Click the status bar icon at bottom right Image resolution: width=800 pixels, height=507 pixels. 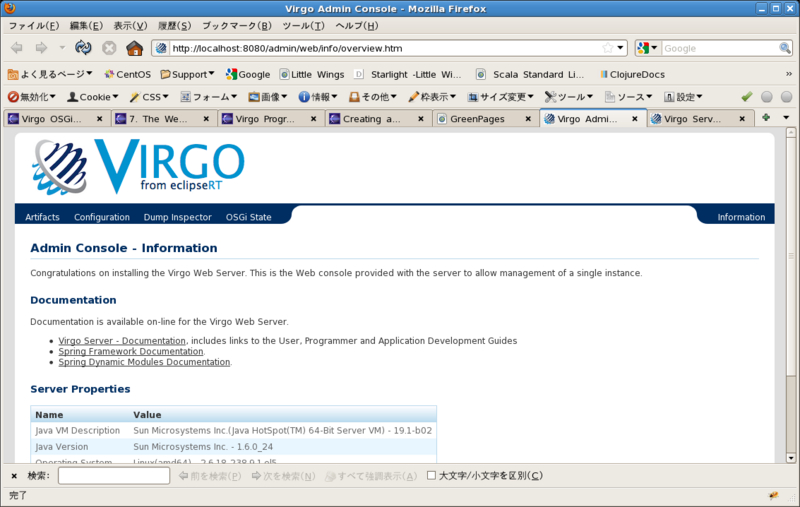(x=774, y=495)
